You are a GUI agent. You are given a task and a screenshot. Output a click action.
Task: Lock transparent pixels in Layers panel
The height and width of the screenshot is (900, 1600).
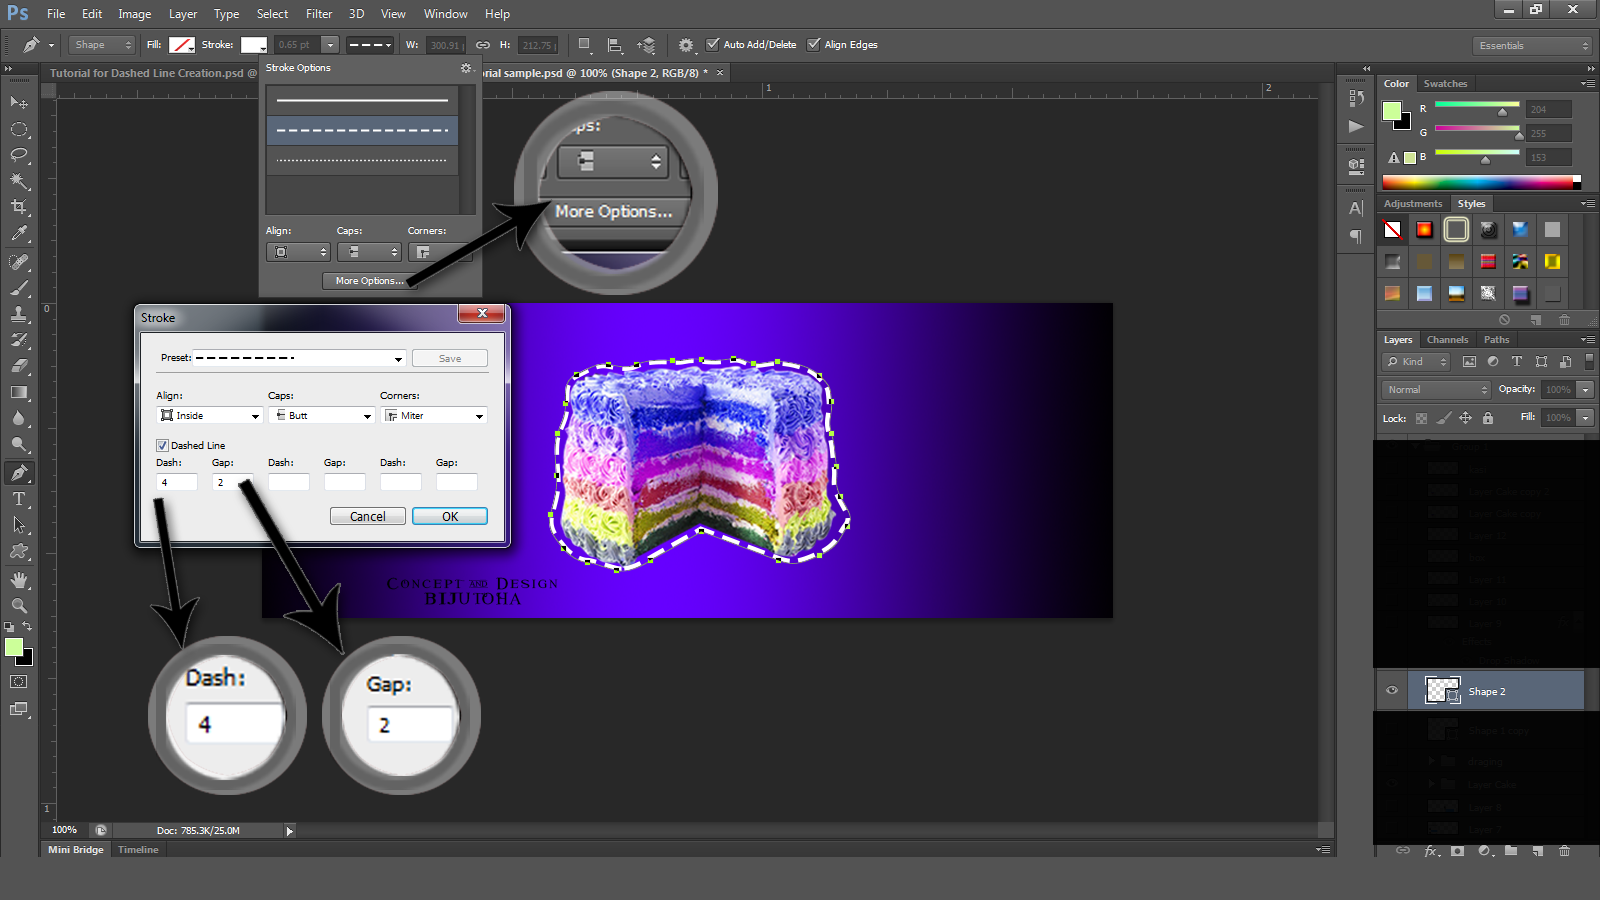(1421, 418)
